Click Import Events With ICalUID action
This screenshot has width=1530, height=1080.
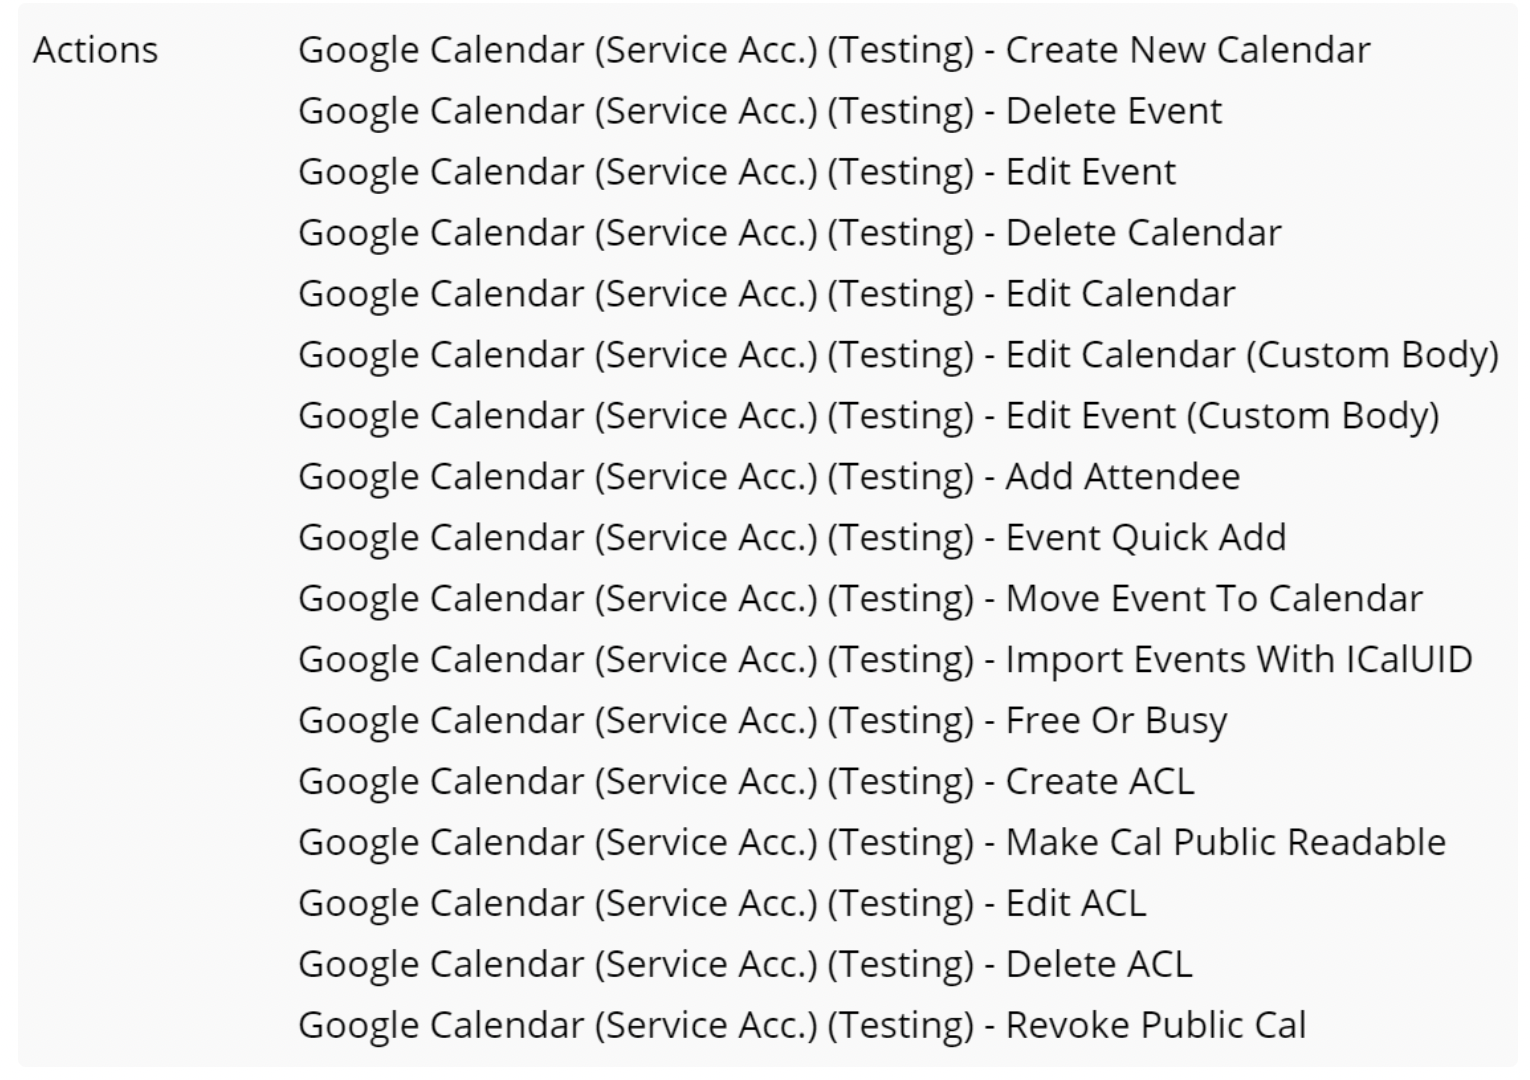click(x=885, y=660)
